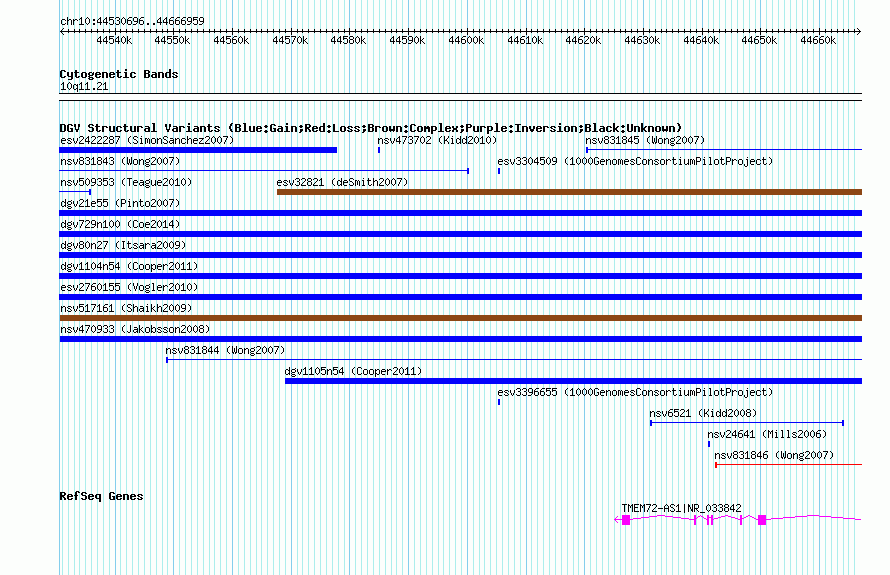Click the nsv831845 (Wong2007) label
Viewport: 890px width, 575px height.
pos(645,140)
